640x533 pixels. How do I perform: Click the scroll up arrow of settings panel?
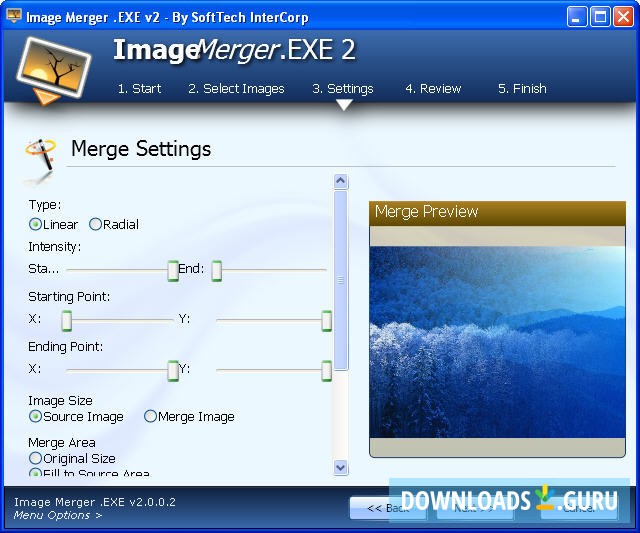pos(341,181)
